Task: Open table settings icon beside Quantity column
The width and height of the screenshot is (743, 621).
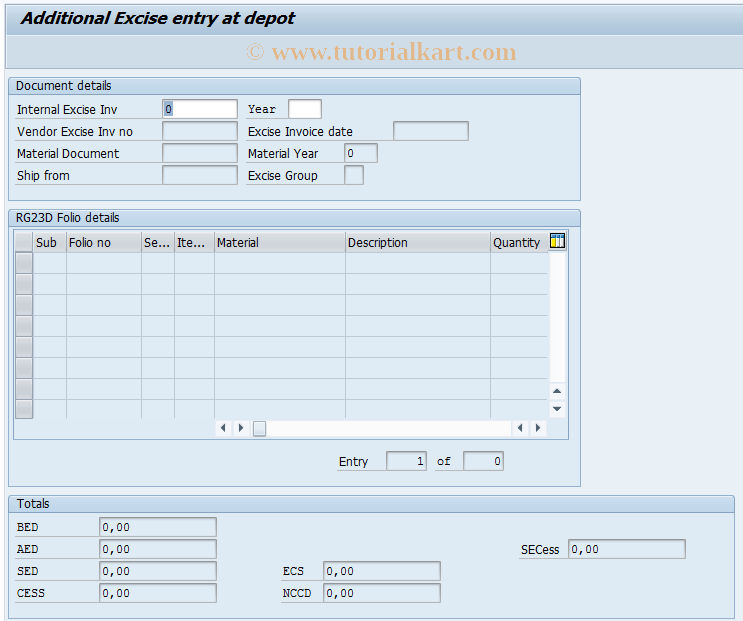Action: click(x=557, y=241)
